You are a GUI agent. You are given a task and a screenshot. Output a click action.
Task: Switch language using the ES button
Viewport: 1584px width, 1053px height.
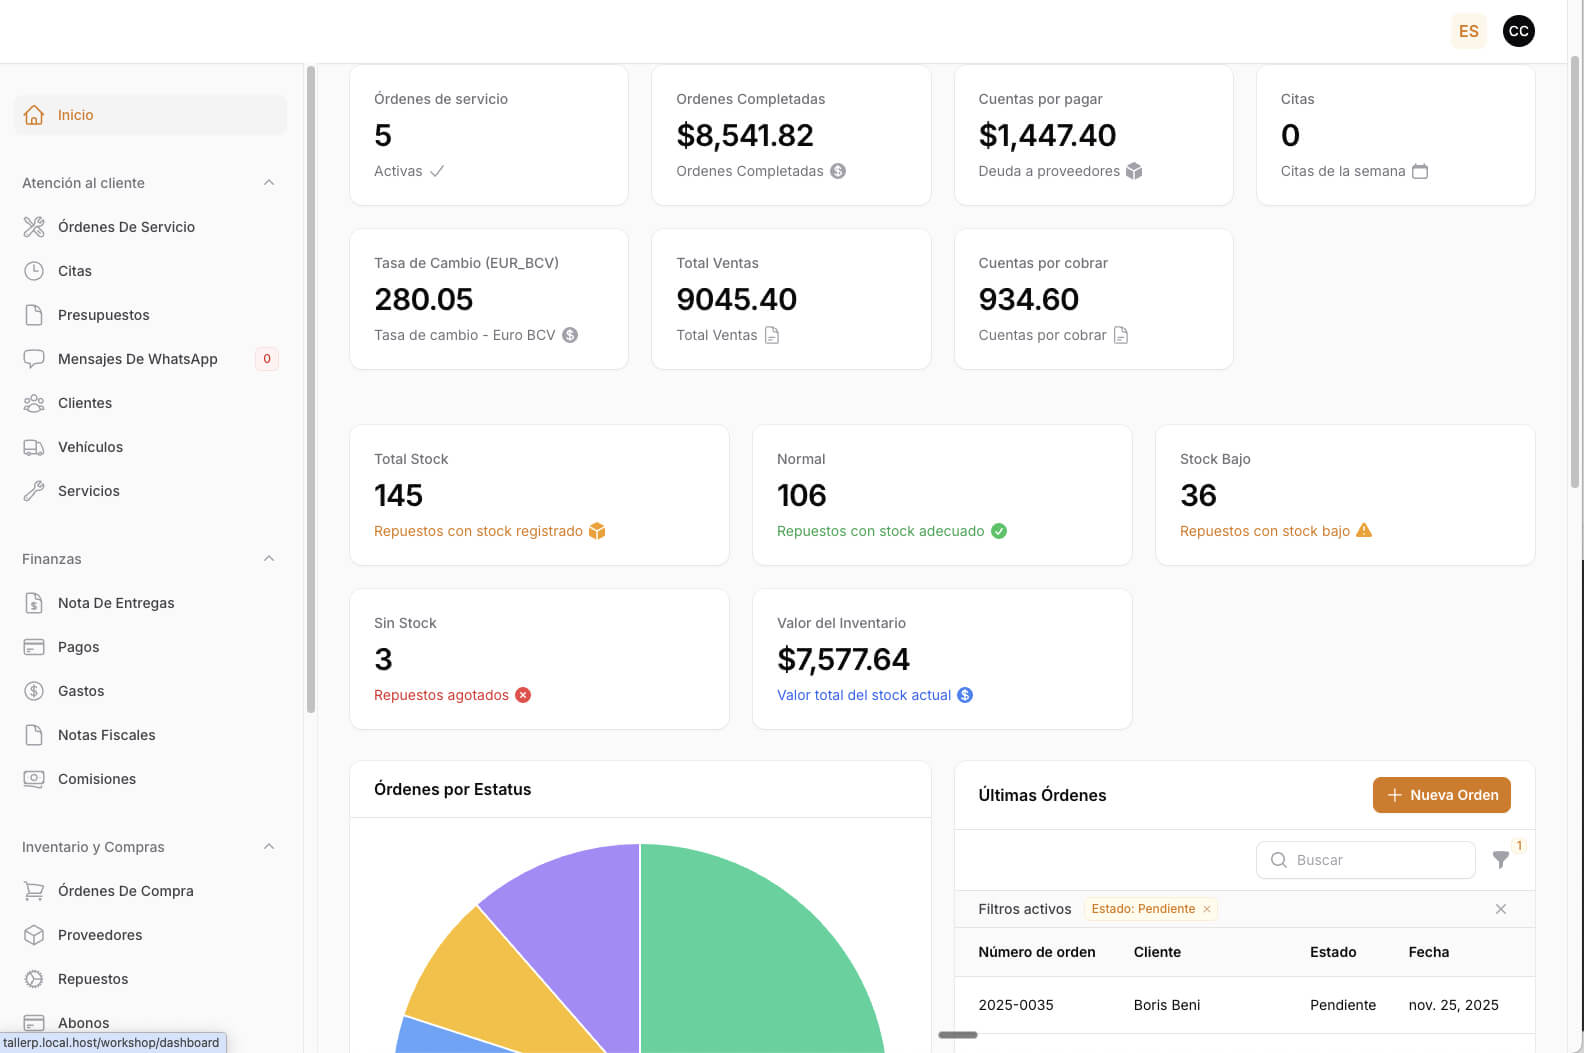(1468, 31)
